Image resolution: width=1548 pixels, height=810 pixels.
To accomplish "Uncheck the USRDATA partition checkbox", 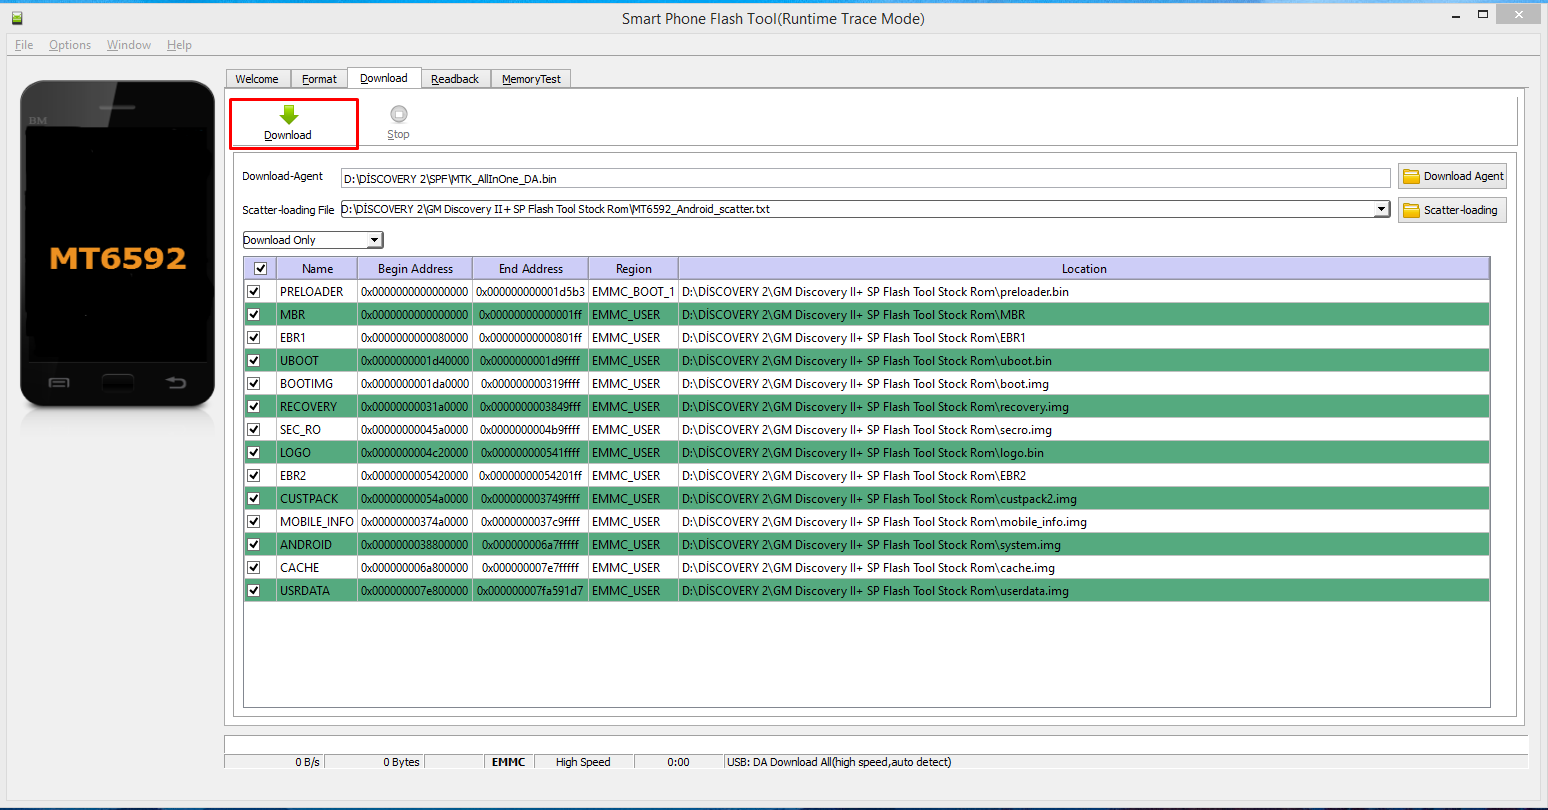I will pyautogui.click(x=254, y=591).
